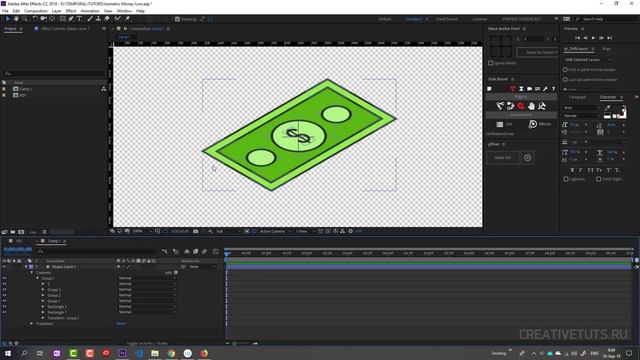Image resolution: width=640 pixels, height=360 pixels.
Task: Open the Animation menu
Action: tap(90, 11)
